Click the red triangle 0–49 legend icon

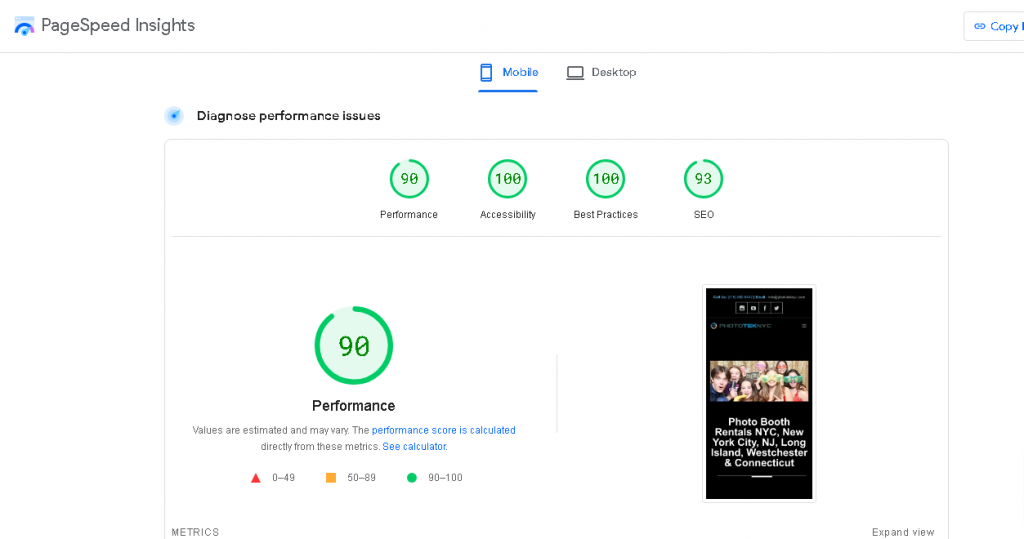point(256,478)
